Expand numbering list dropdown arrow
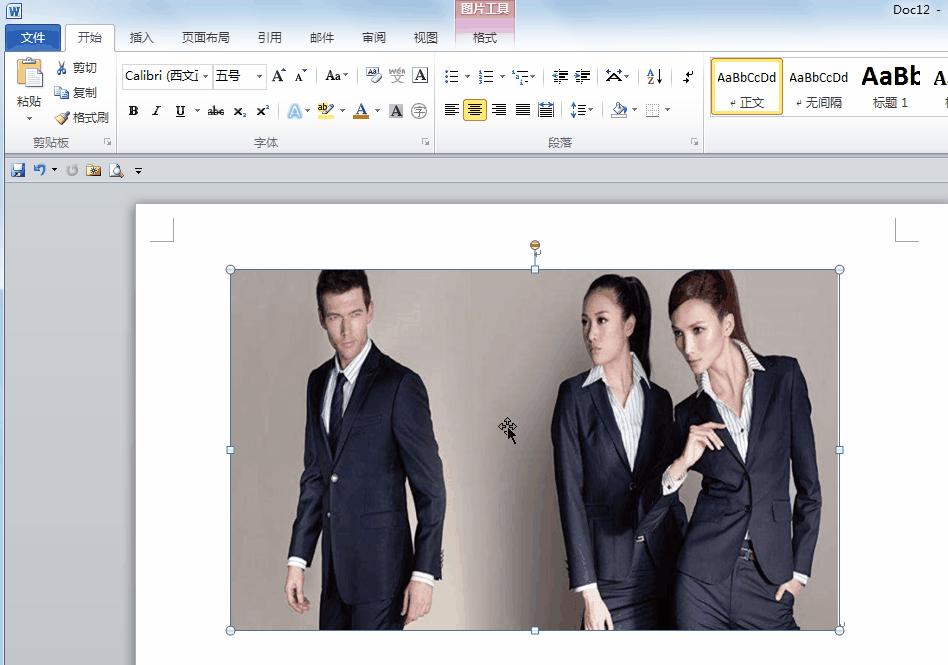Screen dimensions: 948x665 point(502,76)
